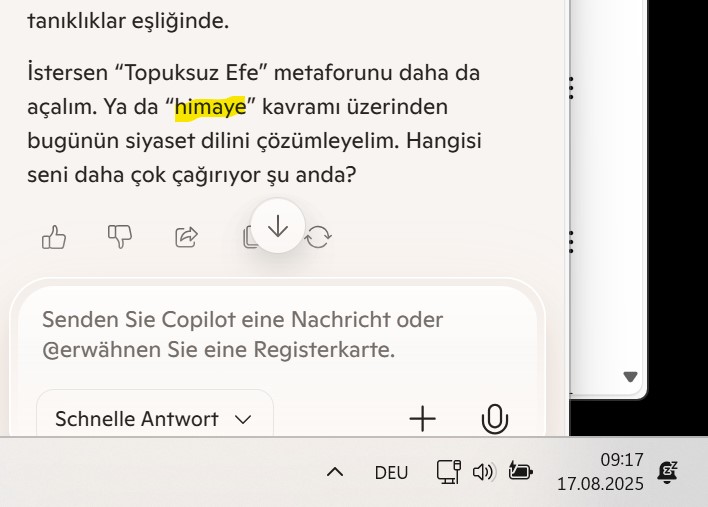Add an attachment with the plus icon
This screenshot has width=708, height=507.
(423, 419)
